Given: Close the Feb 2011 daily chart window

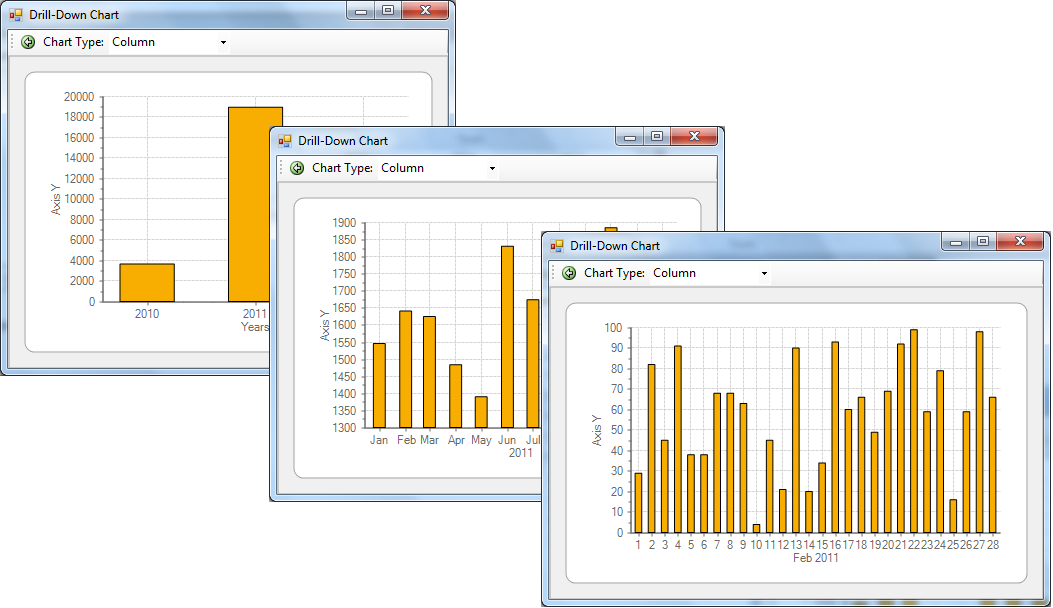Looking at the screenshot, I should (x=1020, y=241).
